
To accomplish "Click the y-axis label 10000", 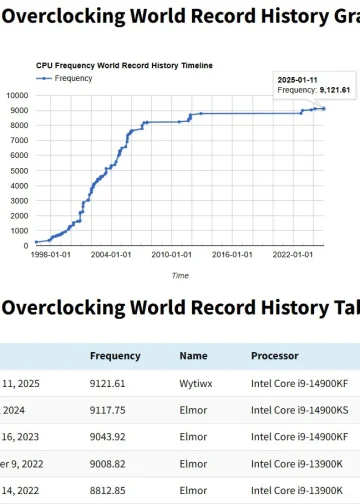I will tap(17, 96).
